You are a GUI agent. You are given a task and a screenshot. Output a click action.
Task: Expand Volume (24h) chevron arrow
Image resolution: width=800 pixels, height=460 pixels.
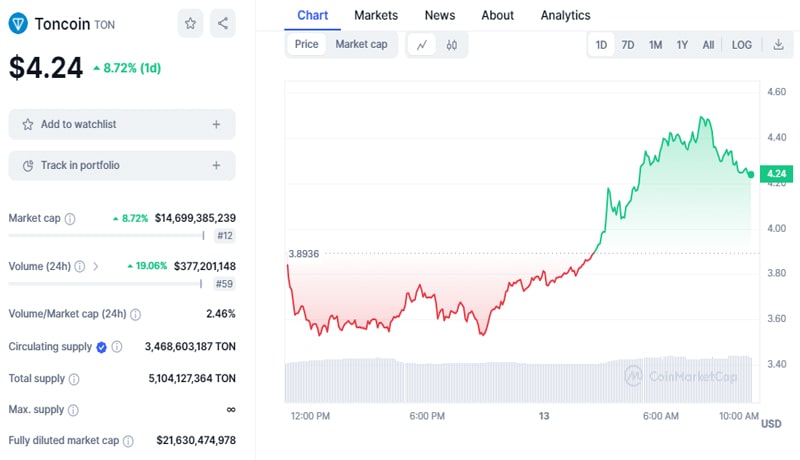(95, 266)
